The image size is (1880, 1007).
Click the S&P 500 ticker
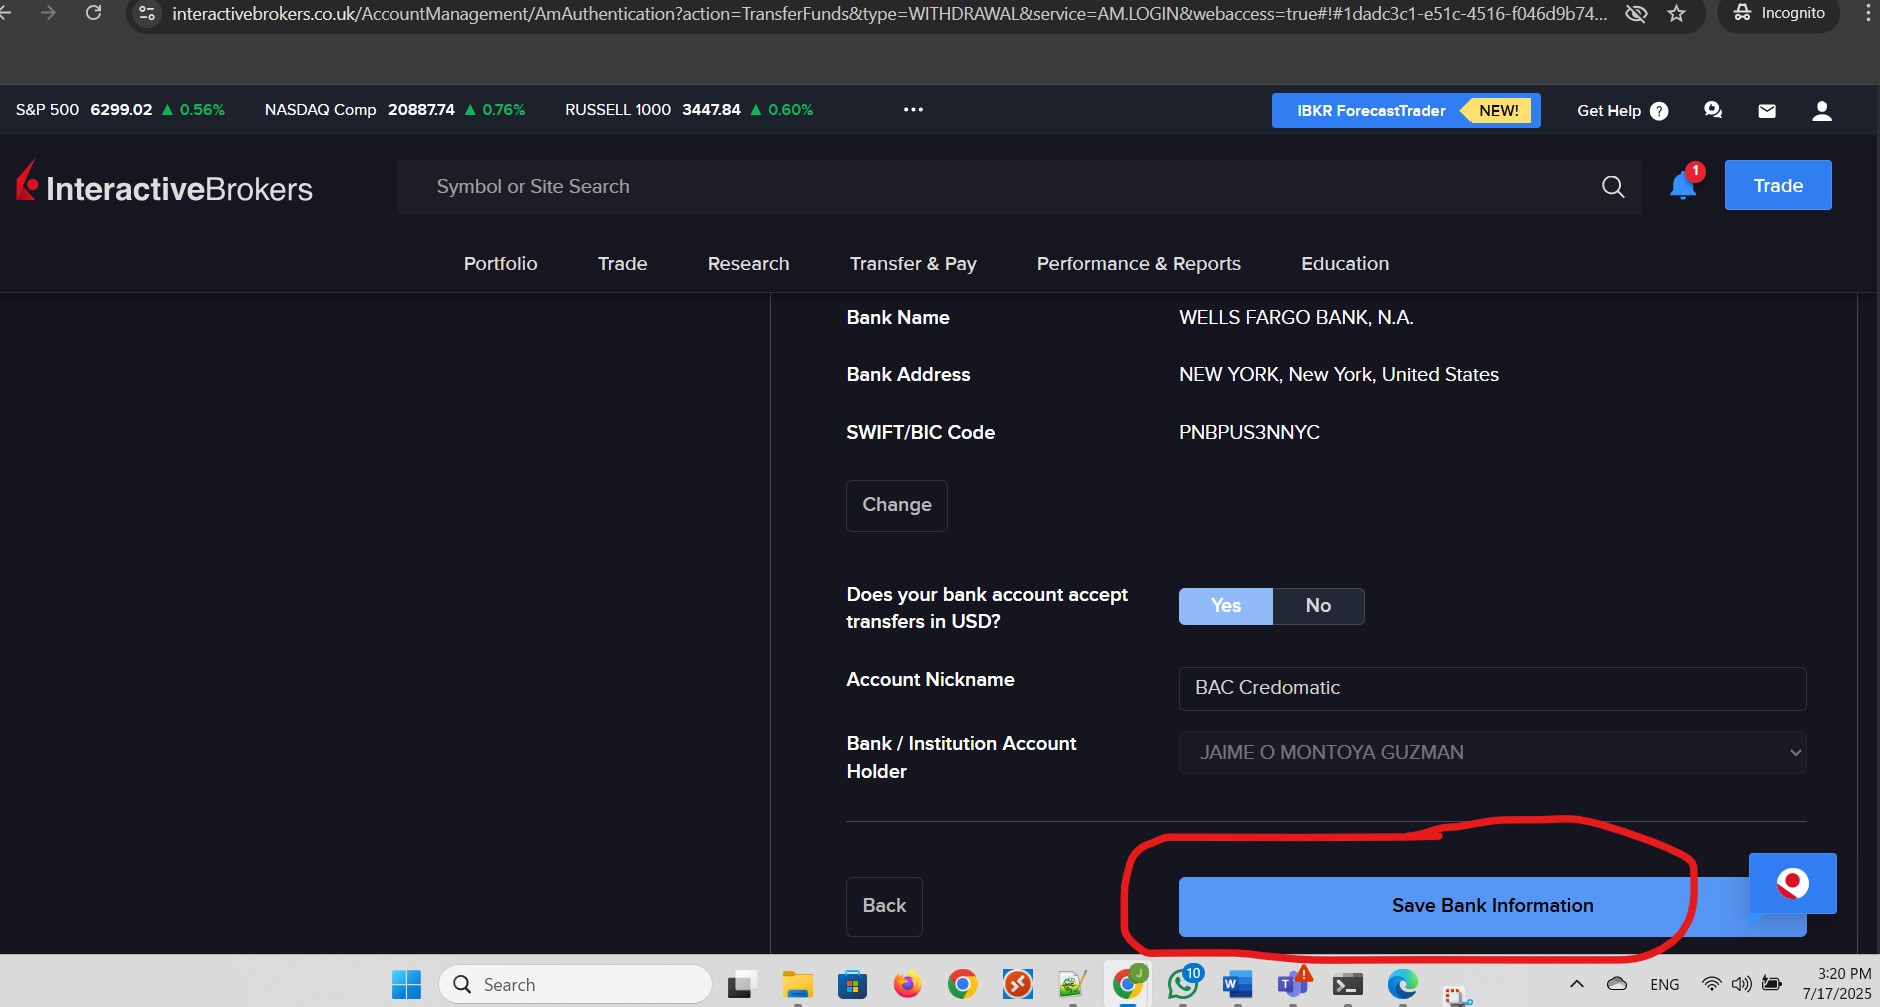[x=120, y=110]
